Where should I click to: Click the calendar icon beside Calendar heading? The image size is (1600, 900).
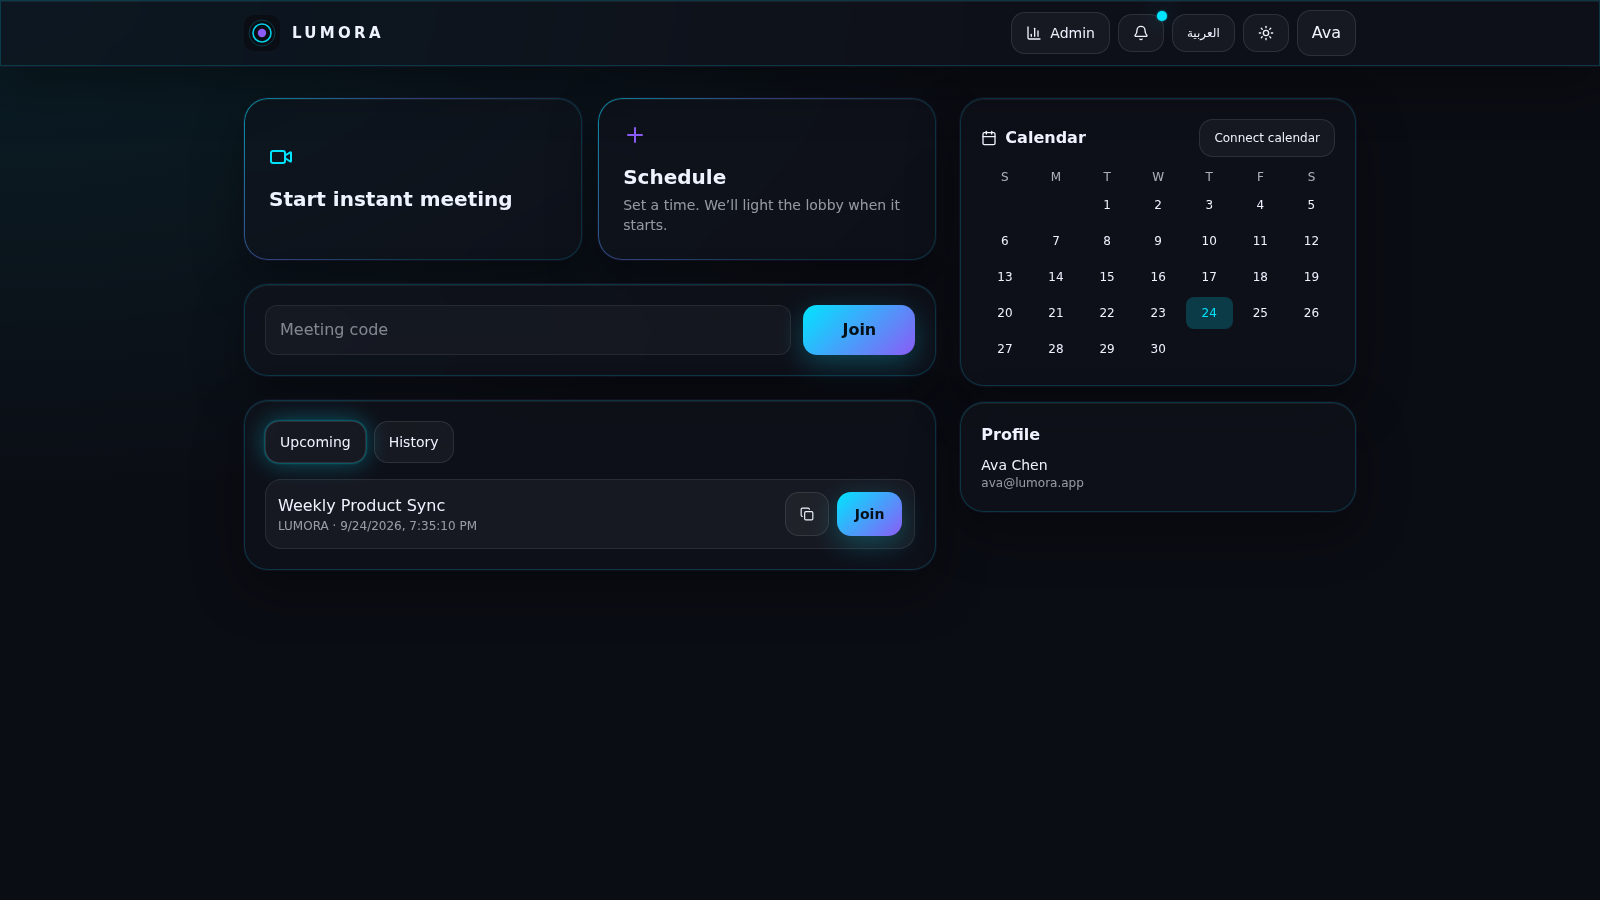coord(989,138)
